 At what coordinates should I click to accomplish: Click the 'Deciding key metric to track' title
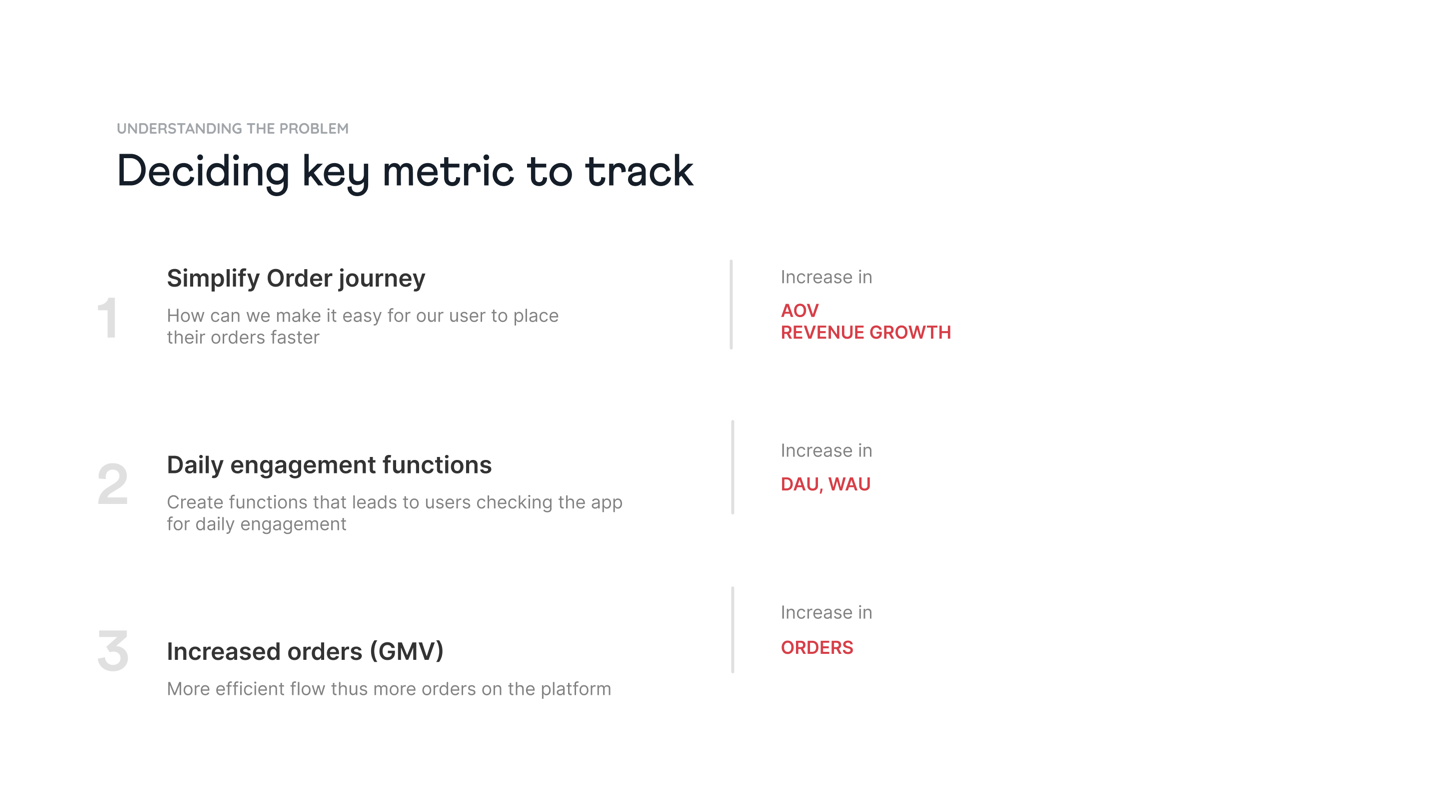tap(405, 172)
